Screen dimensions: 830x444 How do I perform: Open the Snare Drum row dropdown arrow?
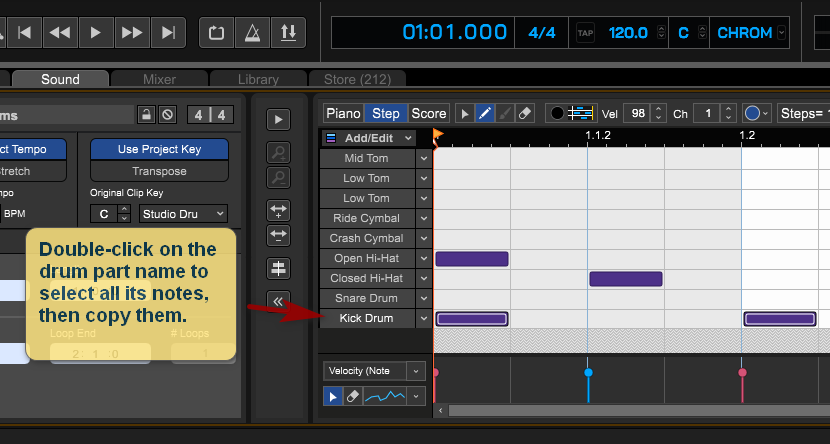423,298
